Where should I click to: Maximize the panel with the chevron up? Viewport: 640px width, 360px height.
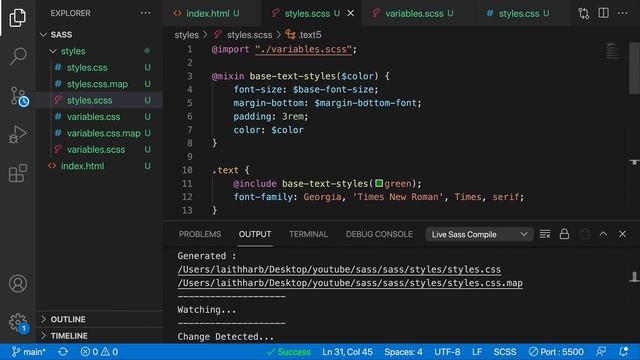603,234
